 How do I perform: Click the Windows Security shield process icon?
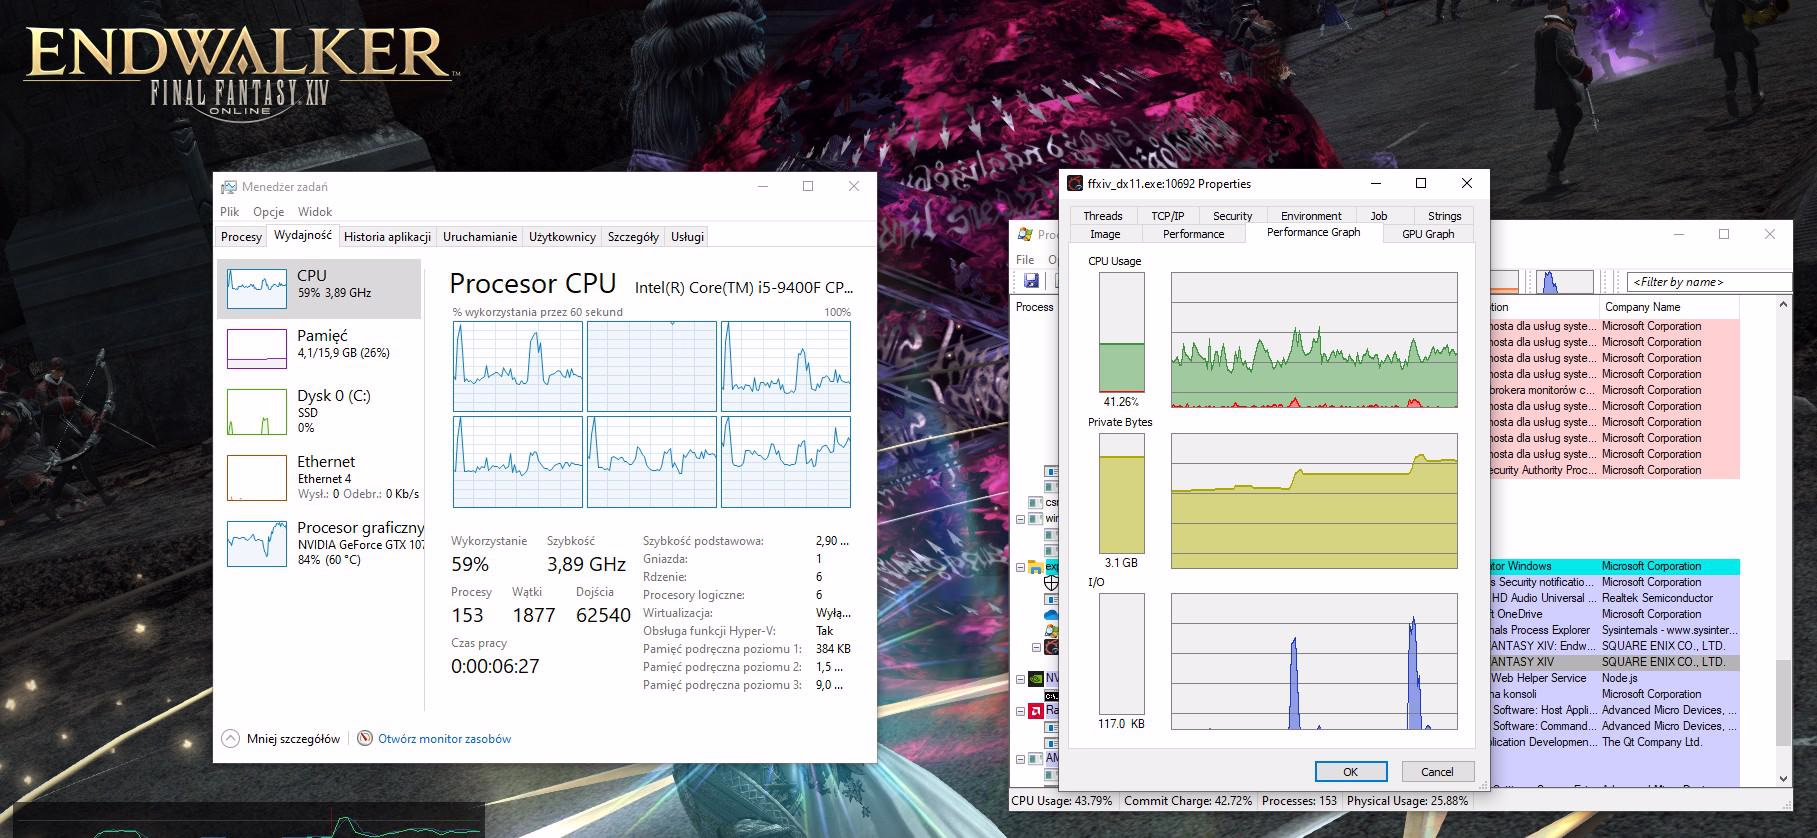point(1051,583)
